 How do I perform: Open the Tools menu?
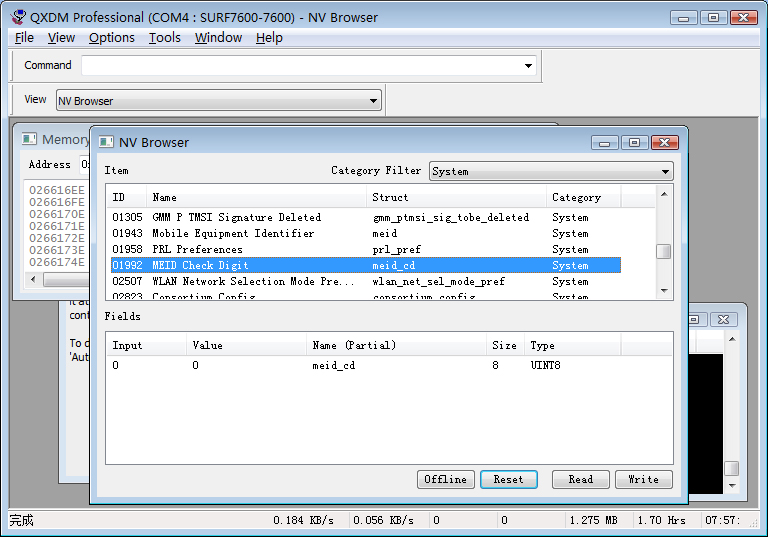[165, 38]
